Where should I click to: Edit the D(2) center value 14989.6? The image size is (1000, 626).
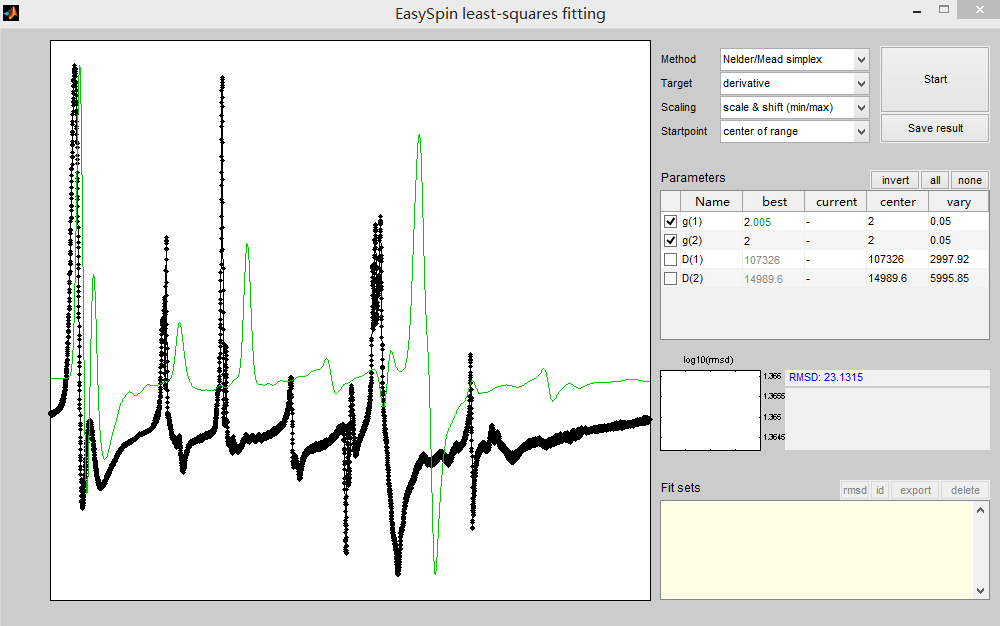point(897,279)
